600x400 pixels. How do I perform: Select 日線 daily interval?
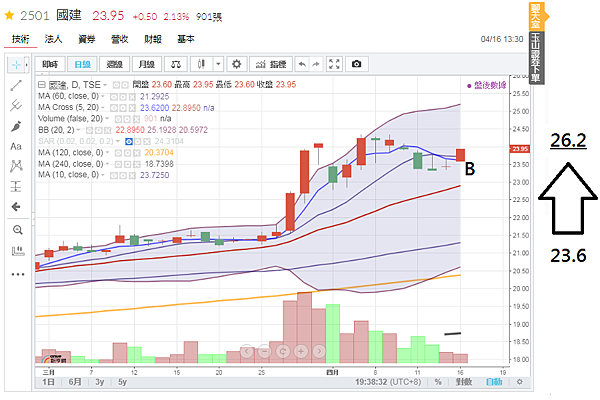pyautogui.click(x=82, y=64)
